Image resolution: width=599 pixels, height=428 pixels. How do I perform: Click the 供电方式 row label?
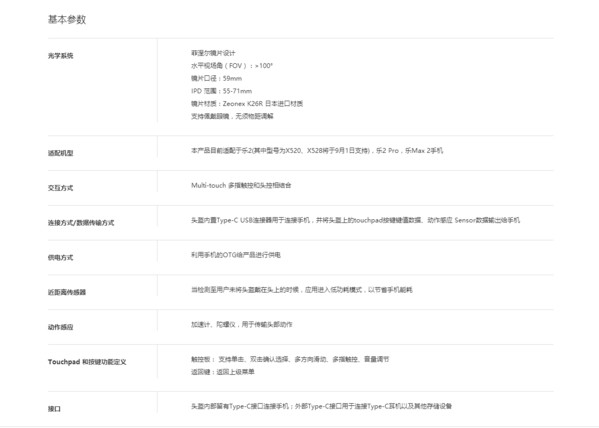point(60,257)
